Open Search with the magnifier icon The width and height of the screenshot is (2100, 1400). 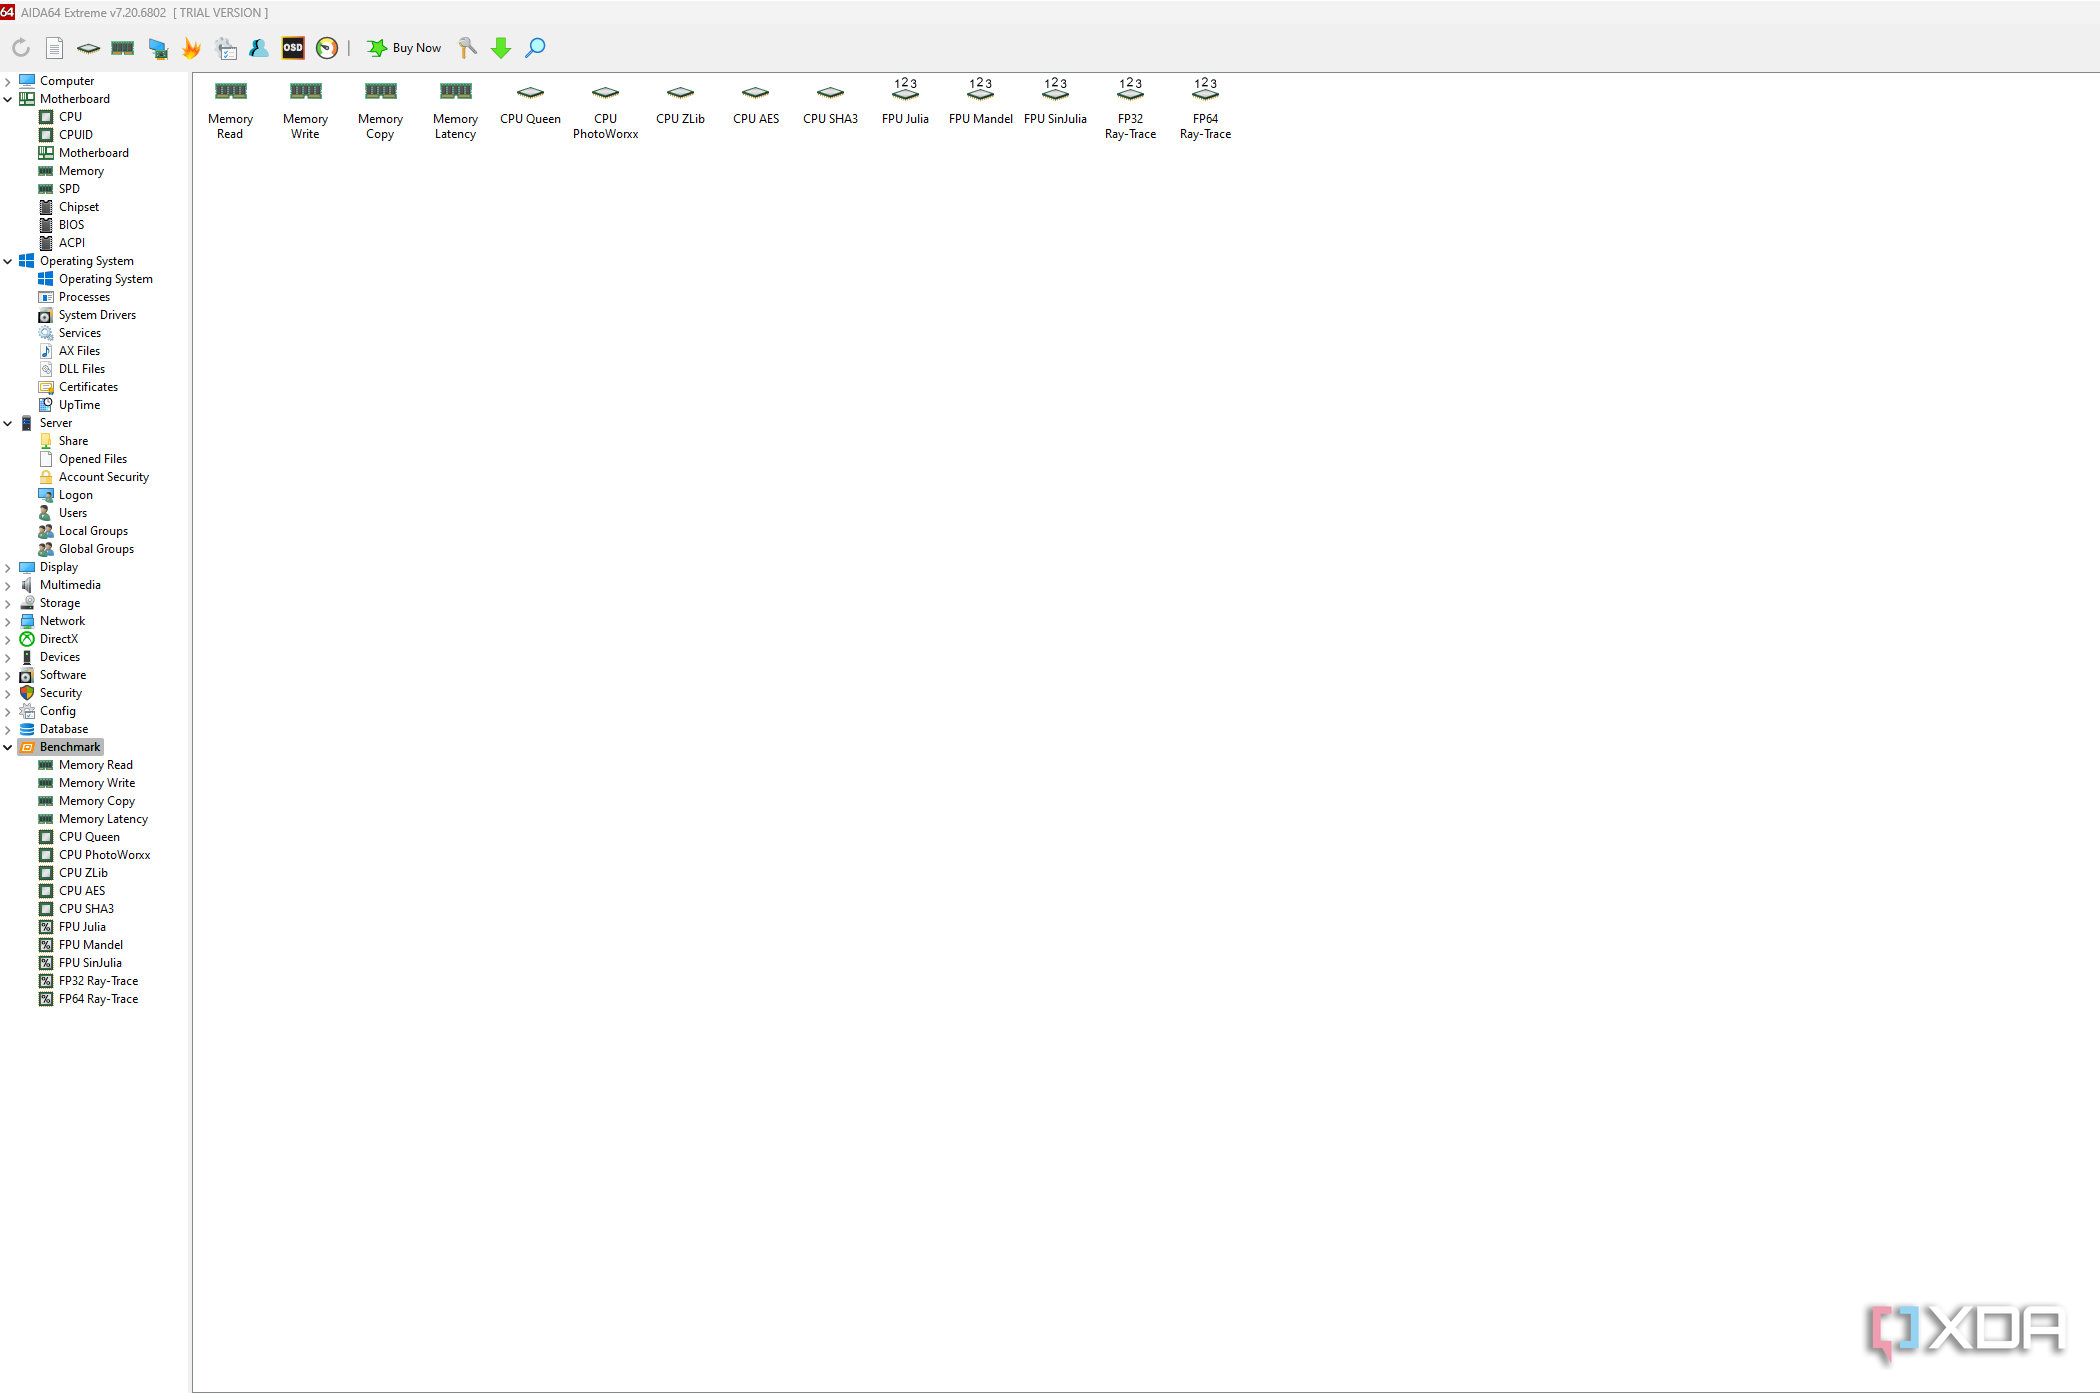click(x=536, y=48)
